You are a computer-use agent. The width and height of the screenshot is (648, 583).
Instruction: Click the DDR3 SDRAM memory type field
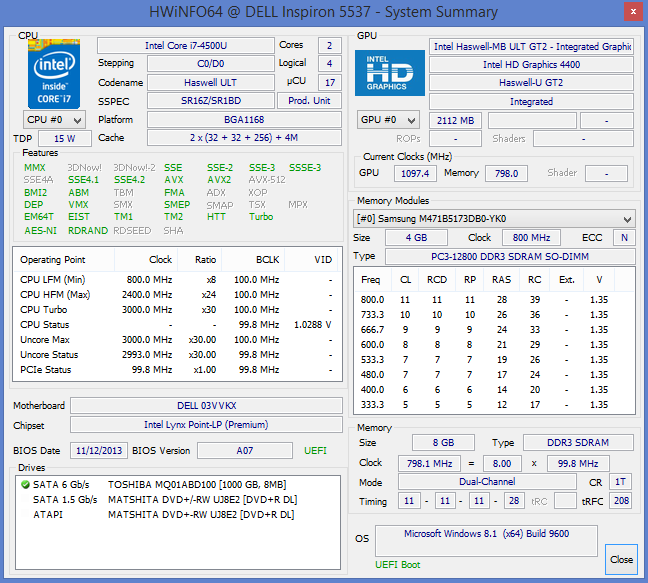coord(578,443)
